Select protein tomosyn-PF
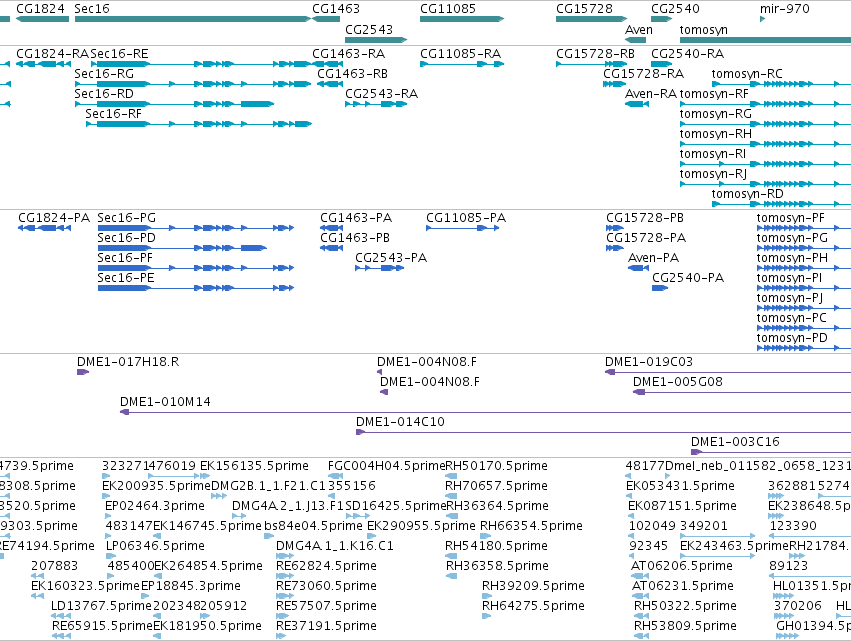Screen dimensions: 851x641 [791, 218]
